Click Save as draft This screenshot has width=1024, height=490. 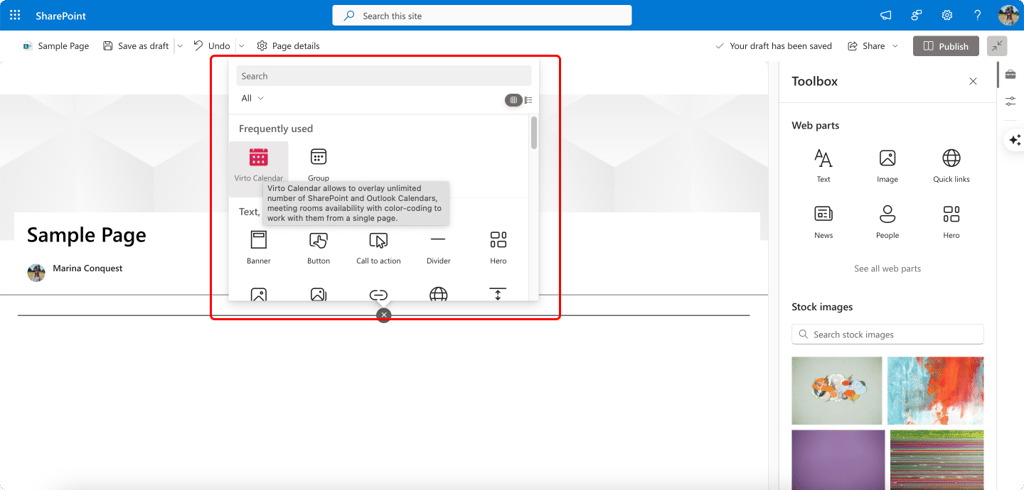pyautogui.click(x=136, y=46)
